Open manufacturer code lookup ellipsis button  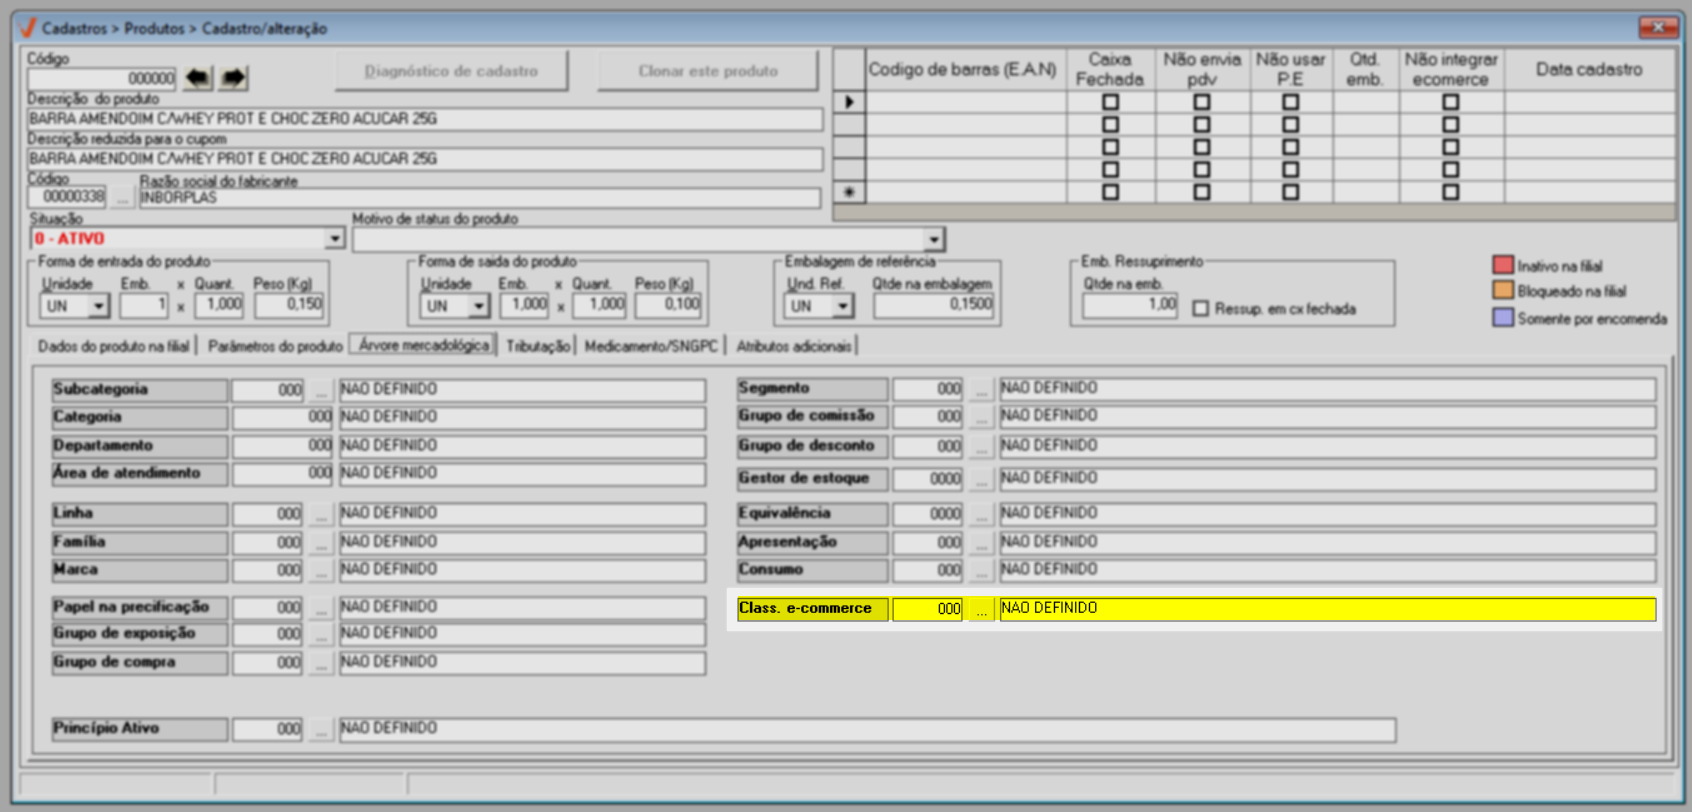pos(122,198)
